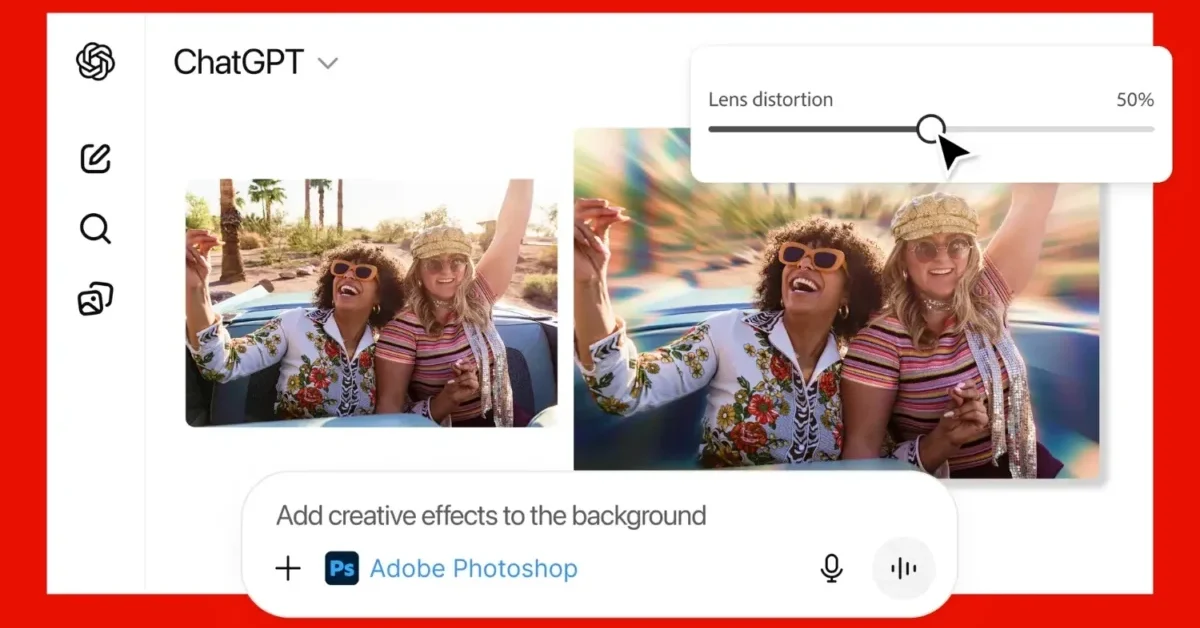
Task: Open the Lens distortion adjustment panel
Action: pyautogui.click(x=930, y=113)
